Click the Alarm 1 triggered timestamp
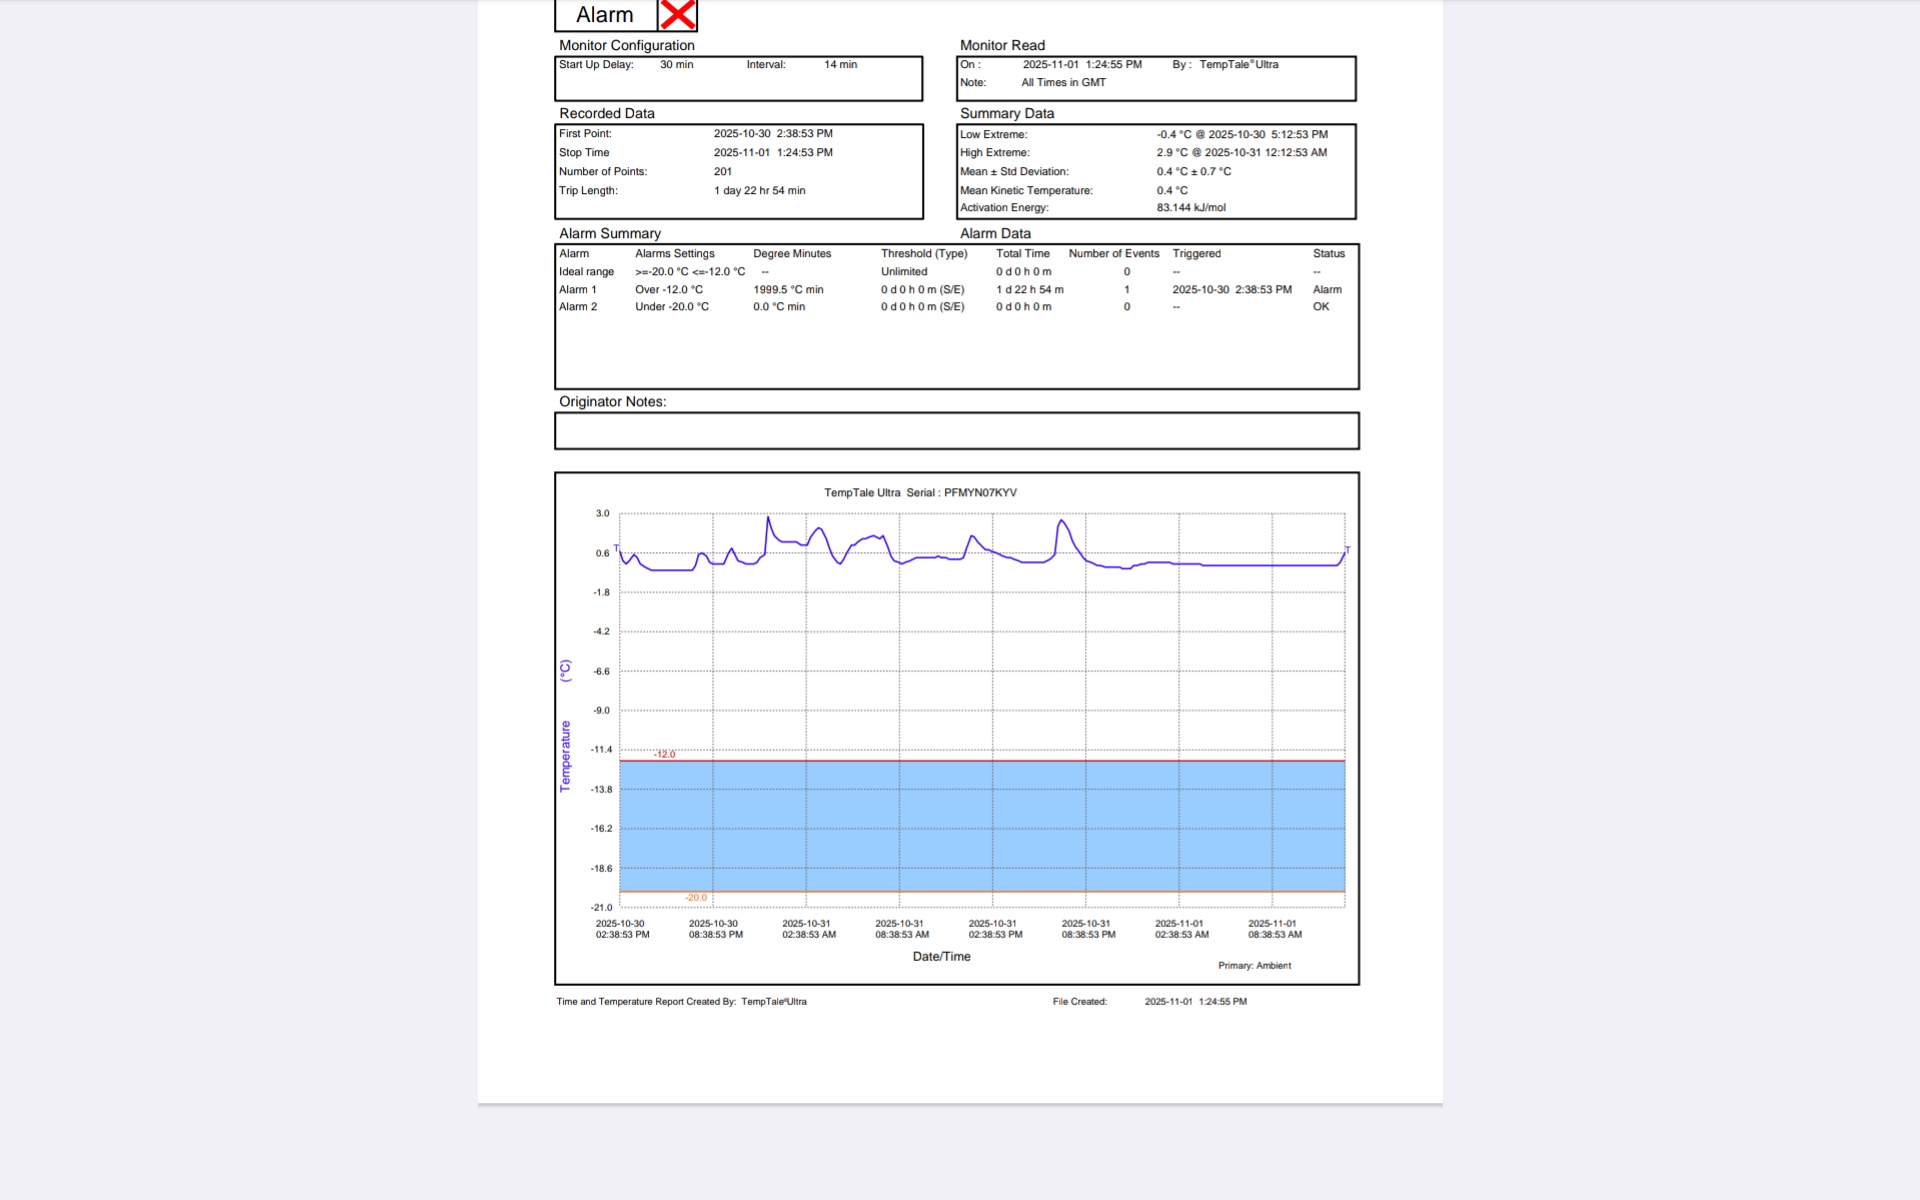Screen dimensions: 1920x1200 pyautogui.click(x=1232, y=290)
